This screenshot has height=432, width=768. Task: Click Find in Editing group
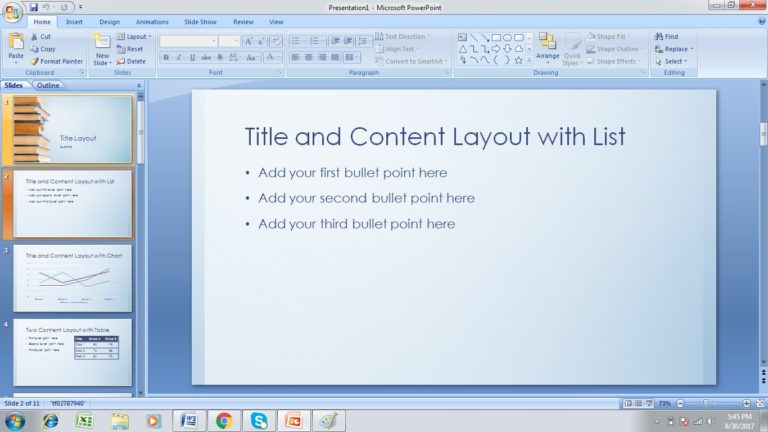pos(667,36)
